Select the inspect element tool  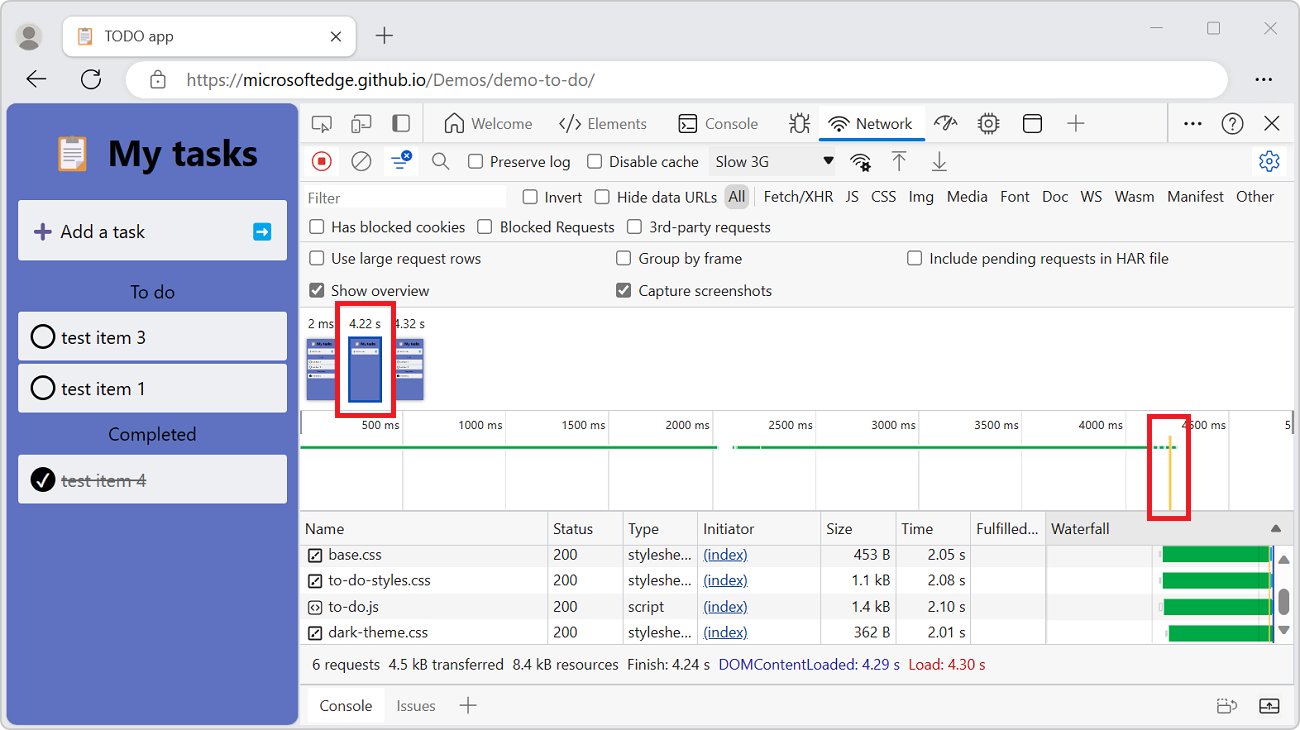point(321,123)
